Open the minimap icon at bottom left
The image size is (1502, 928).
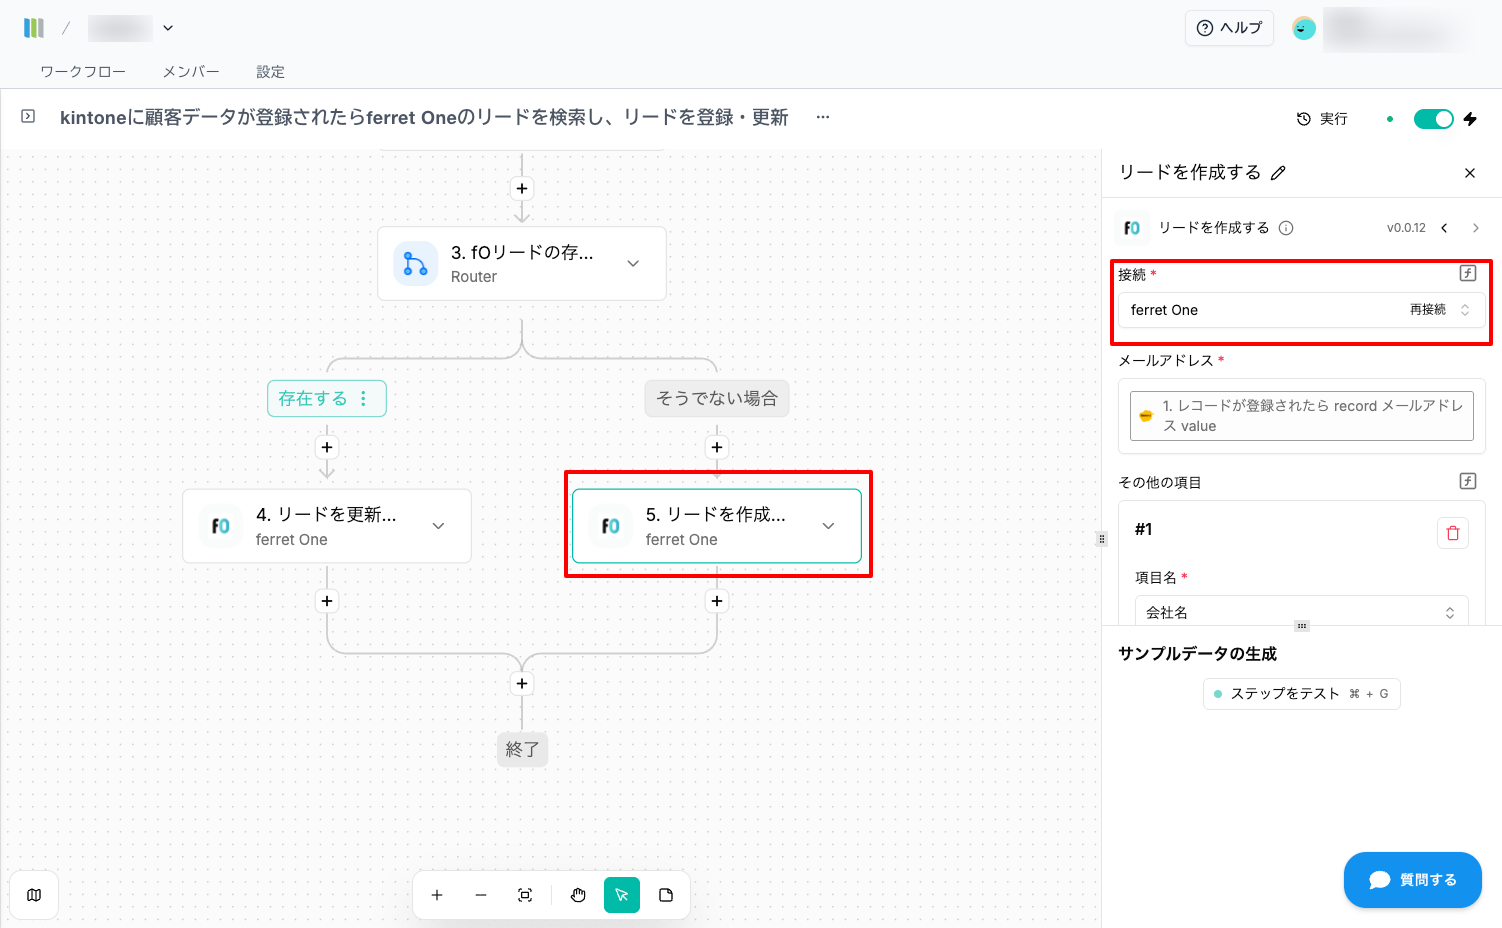click(34, 895)
